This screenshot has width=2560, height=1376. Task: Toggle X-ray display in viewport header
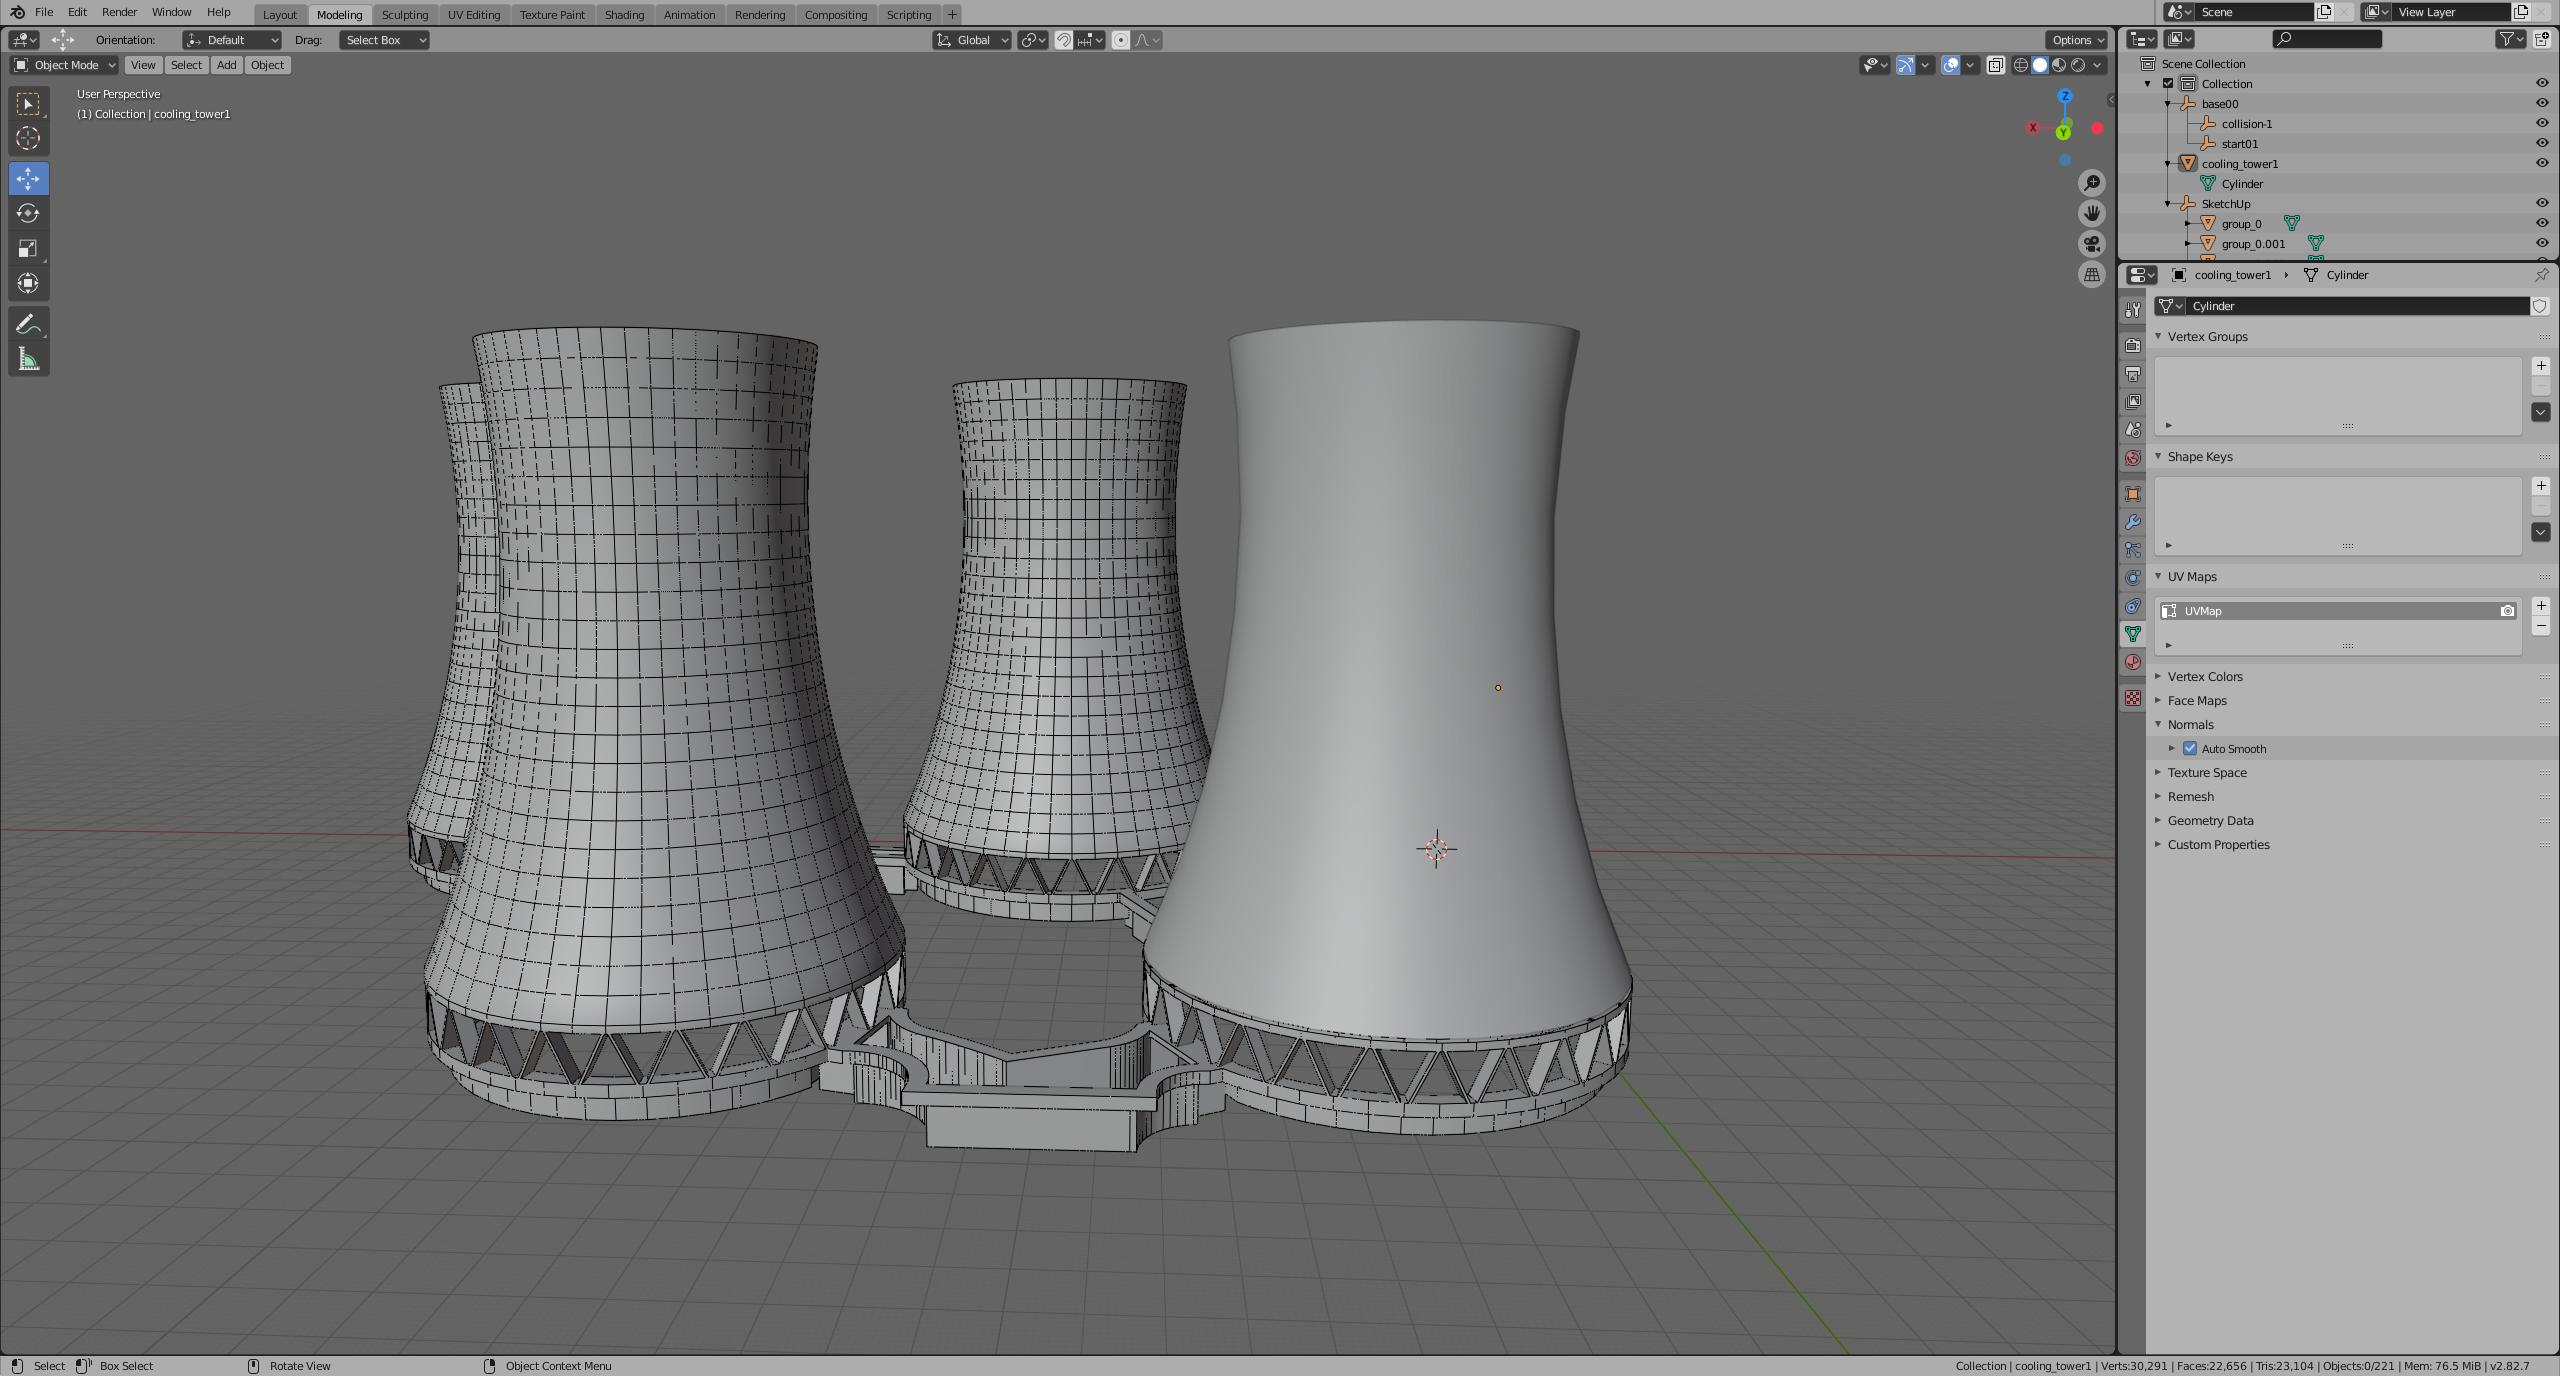[x=1995, y=65]
